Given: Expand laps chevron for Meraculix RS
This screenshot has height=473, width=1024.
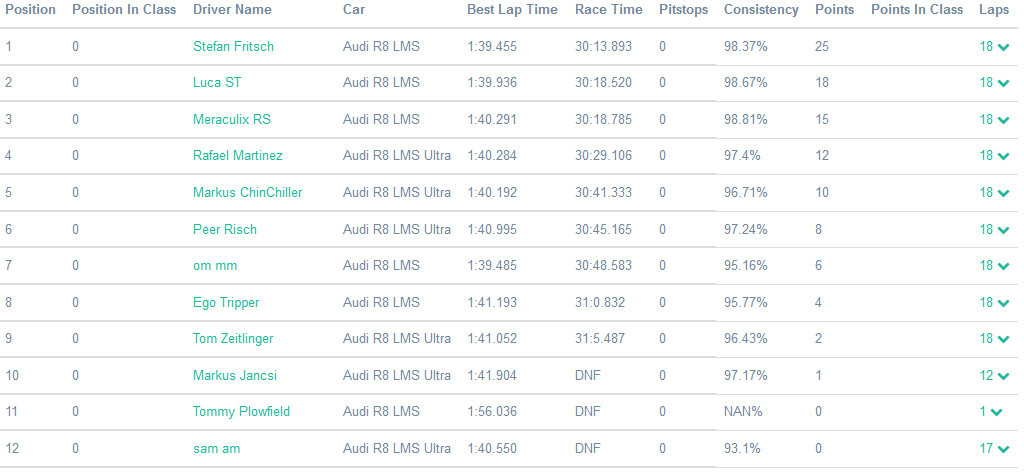Looking at the screenshot, I should [1003, 120].
